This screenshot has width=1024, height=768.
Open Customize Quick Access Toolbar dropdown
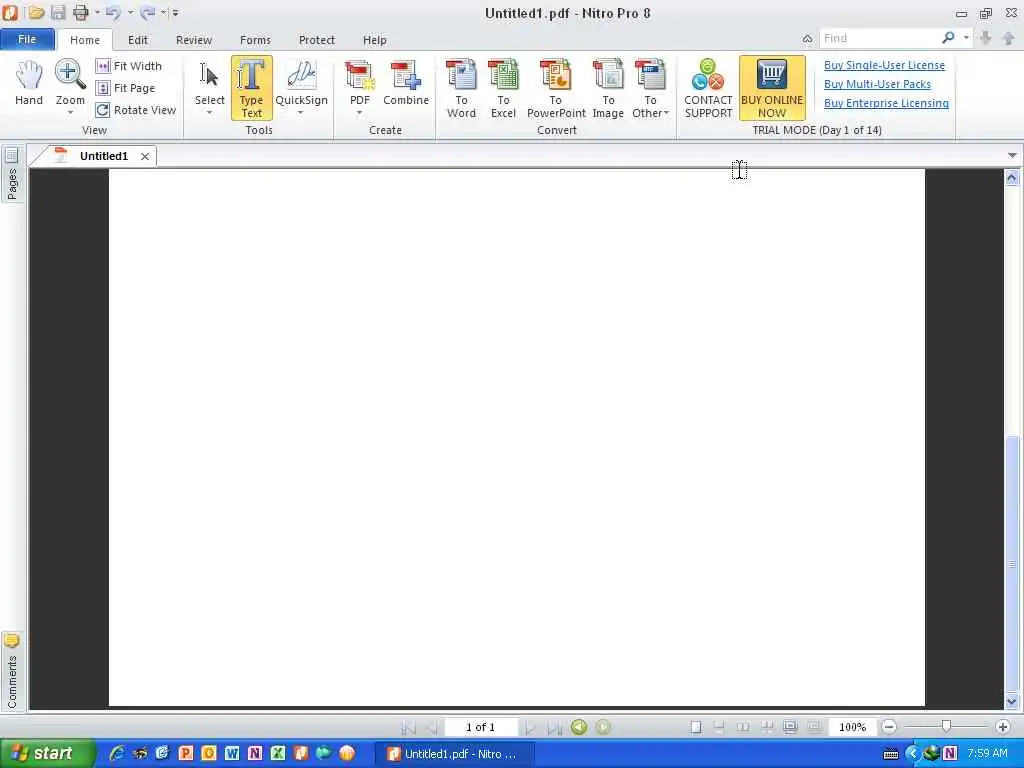click(x=175, y=12)
